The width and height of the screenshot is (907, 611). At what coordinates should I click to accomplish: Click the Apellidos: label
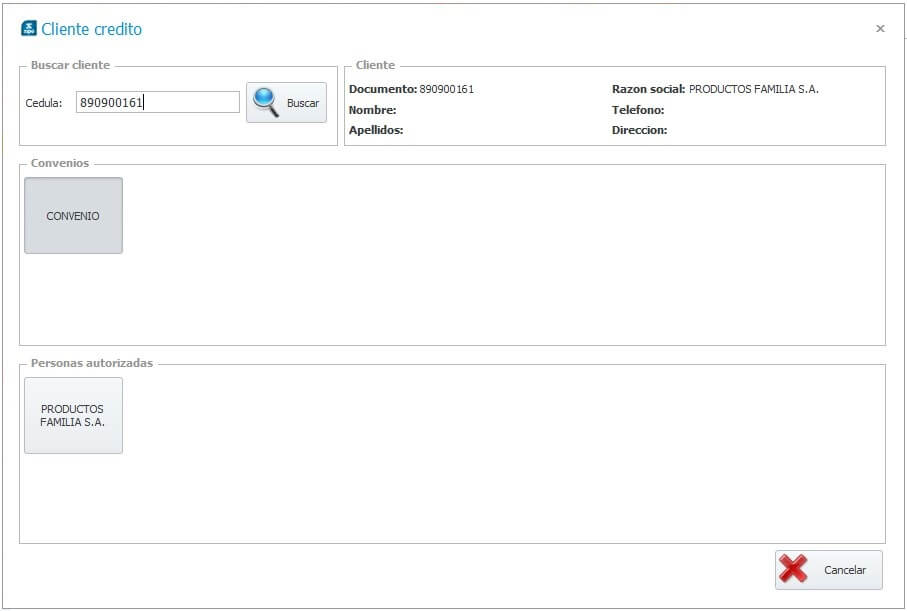pos(376,130)
